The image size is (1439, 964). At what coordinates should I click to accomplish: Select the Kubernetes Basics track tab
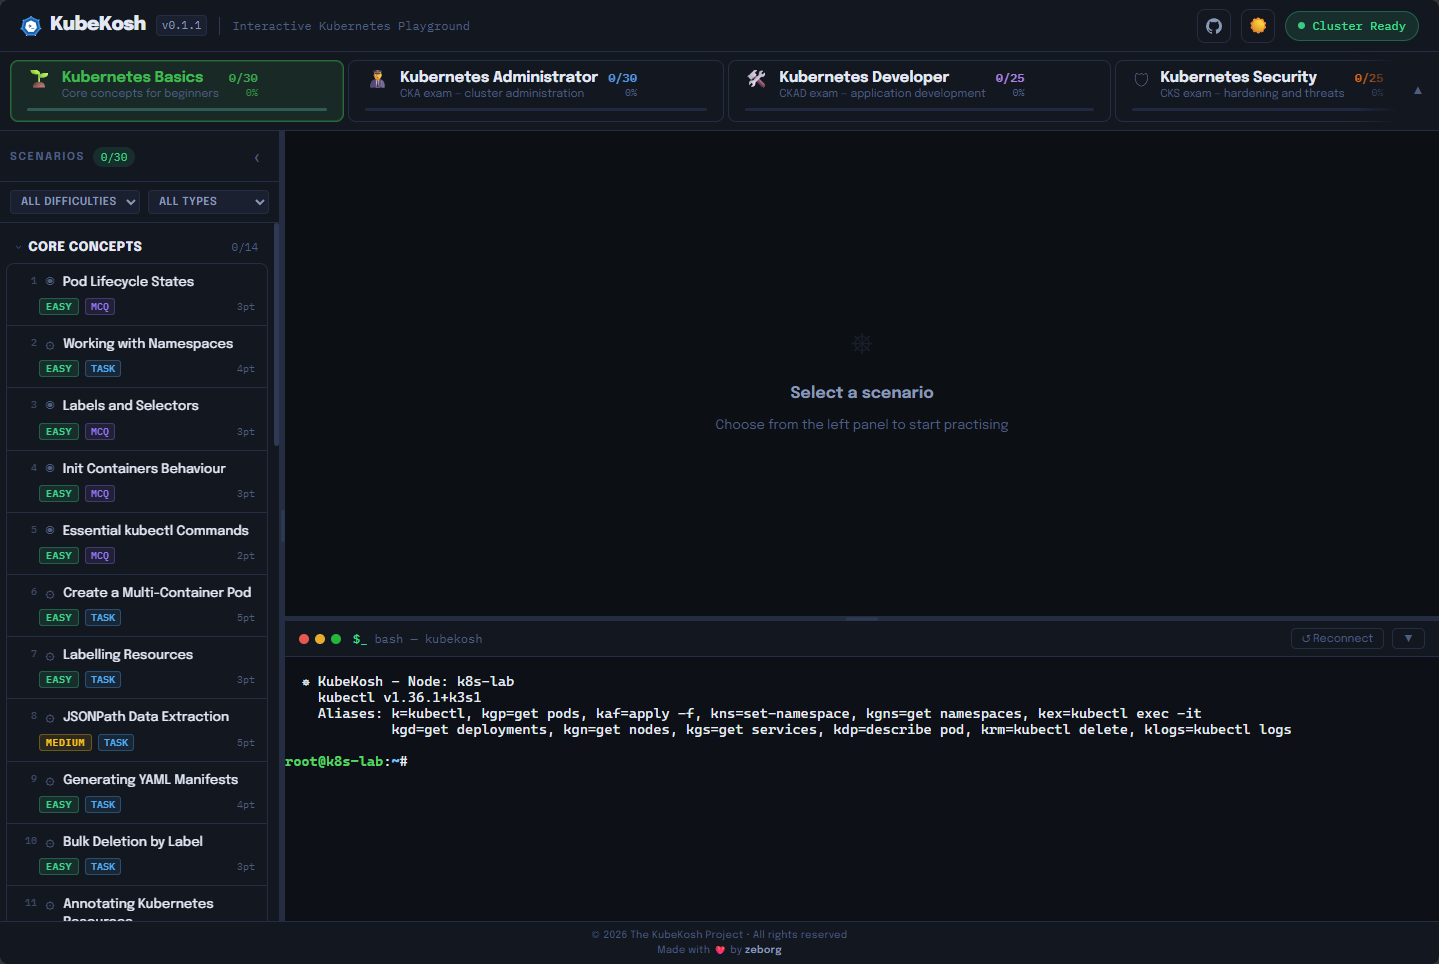coord(177,91)
